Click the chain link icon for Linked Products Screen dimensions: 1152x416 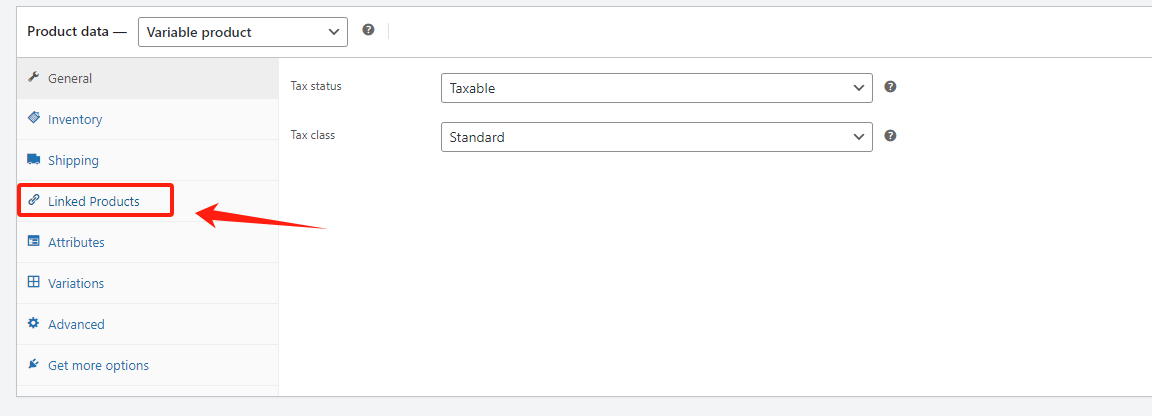click(34, 200)
